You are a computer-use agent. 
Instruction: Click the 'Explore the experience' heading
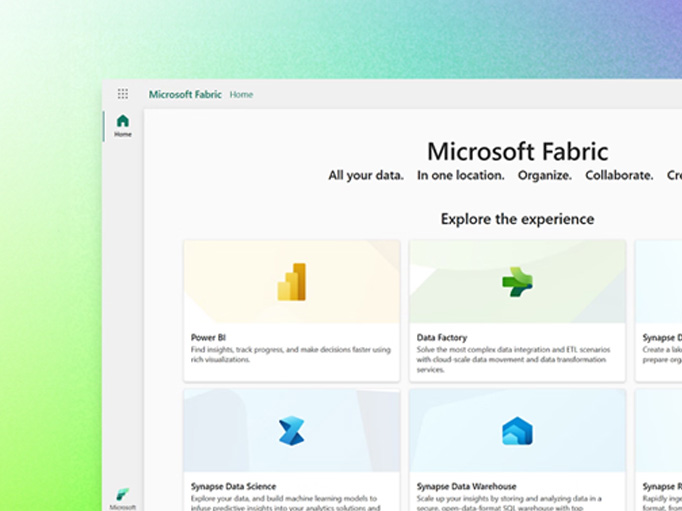[x=518, y=219]
